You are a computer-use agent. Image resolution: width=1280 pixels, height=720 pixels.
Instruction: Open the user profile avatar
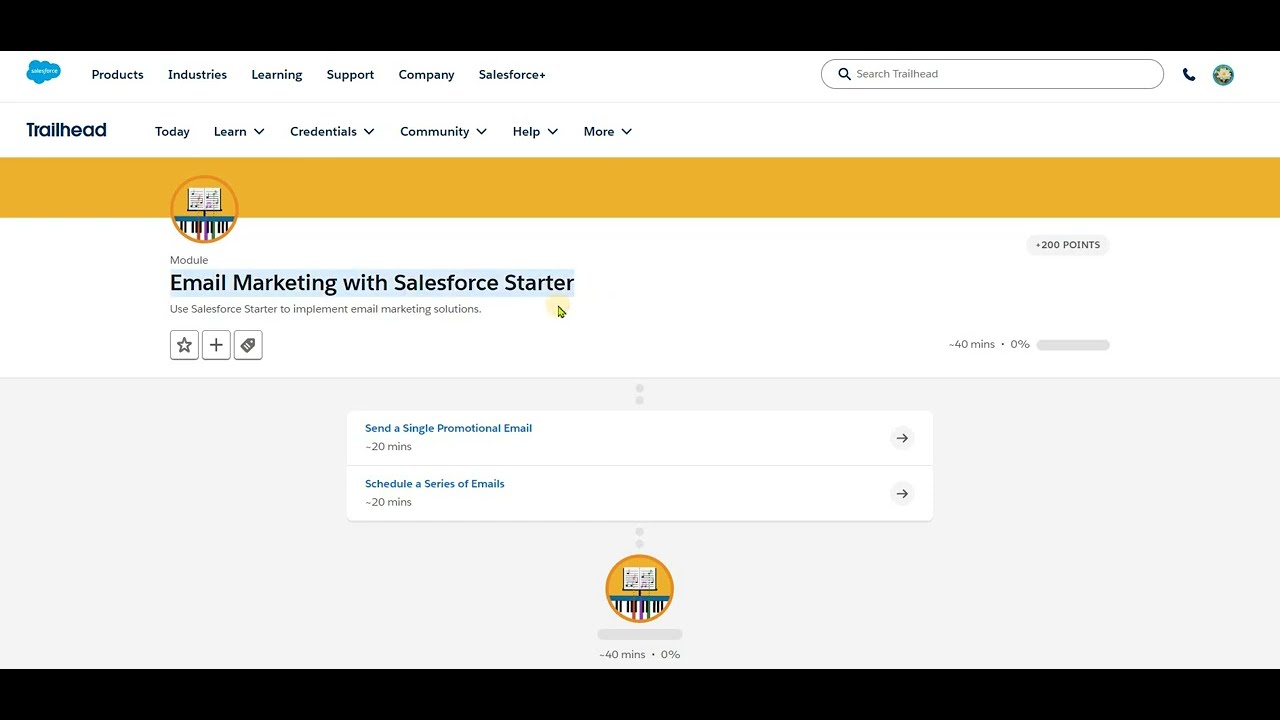1223,75
